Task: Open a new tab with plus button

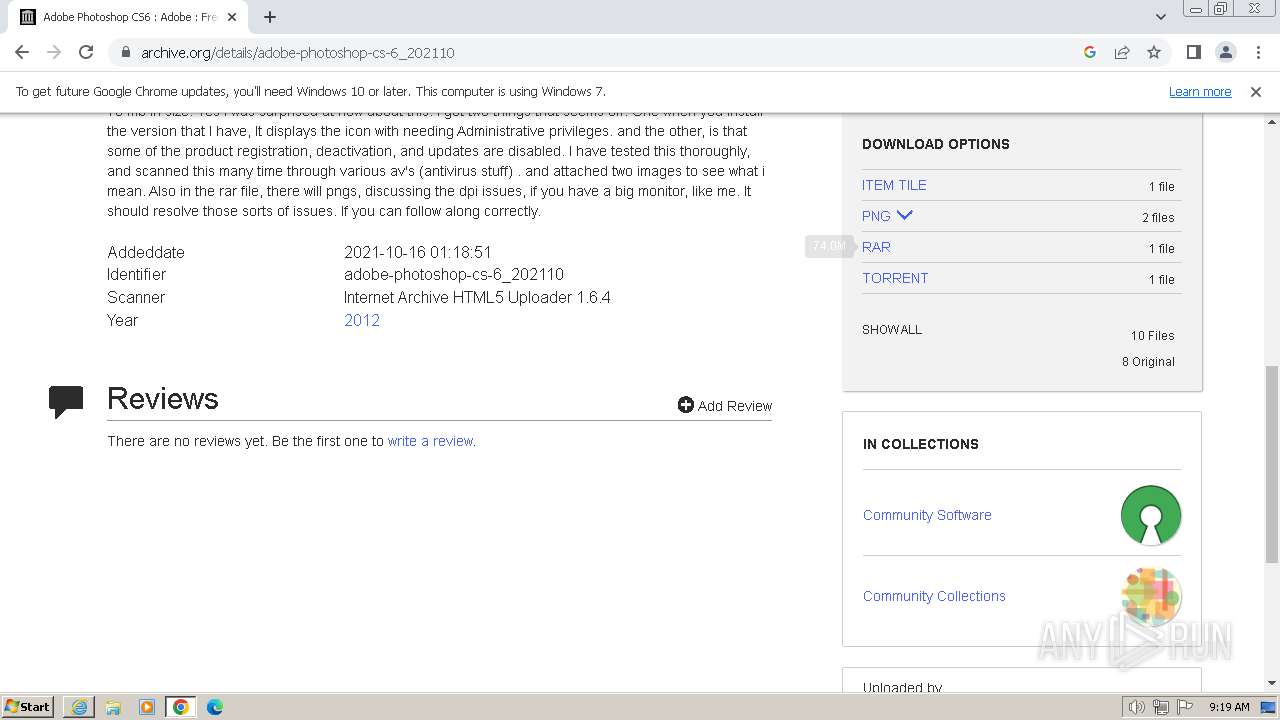Action: click(x=270, y=17)
